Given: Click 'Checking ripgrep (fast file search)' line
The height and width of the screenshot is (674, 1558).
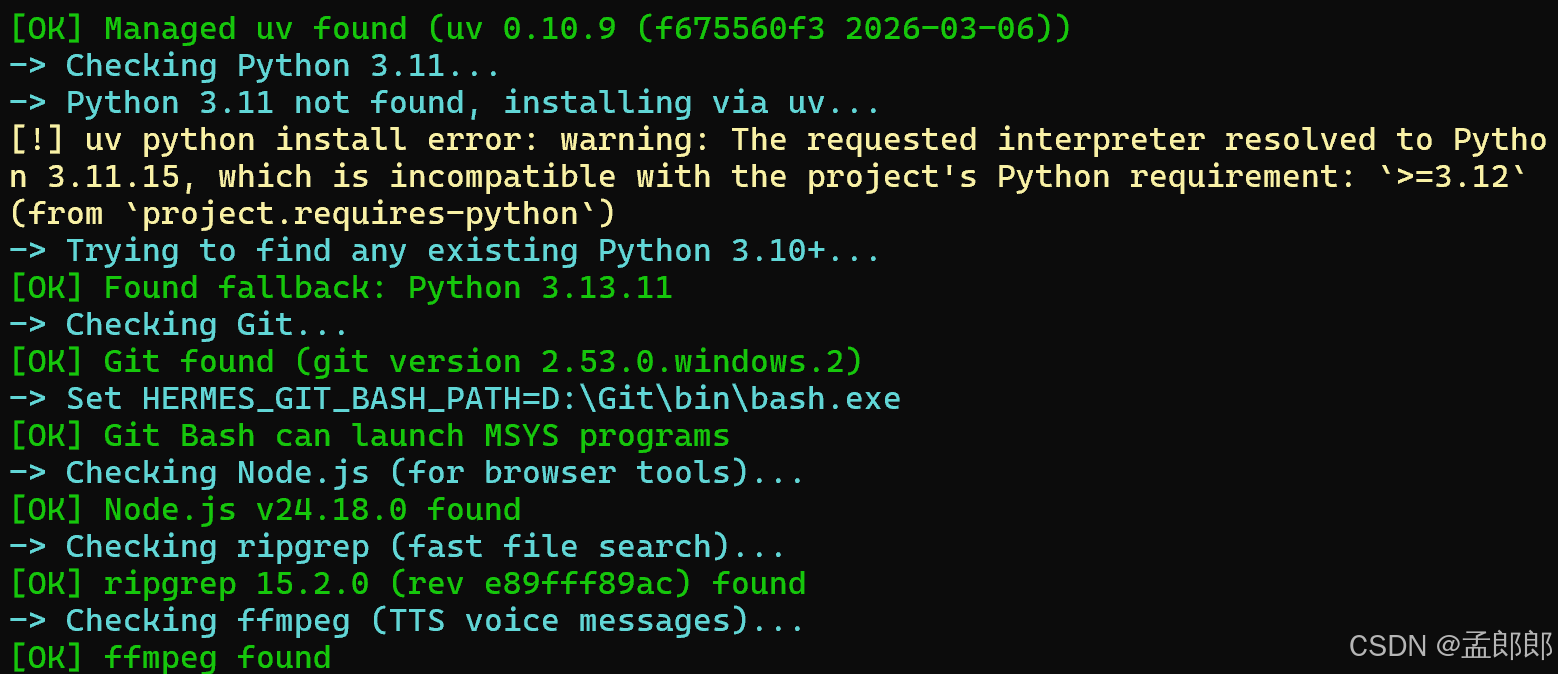Looking at the screenshot, I should pos(397,547).
